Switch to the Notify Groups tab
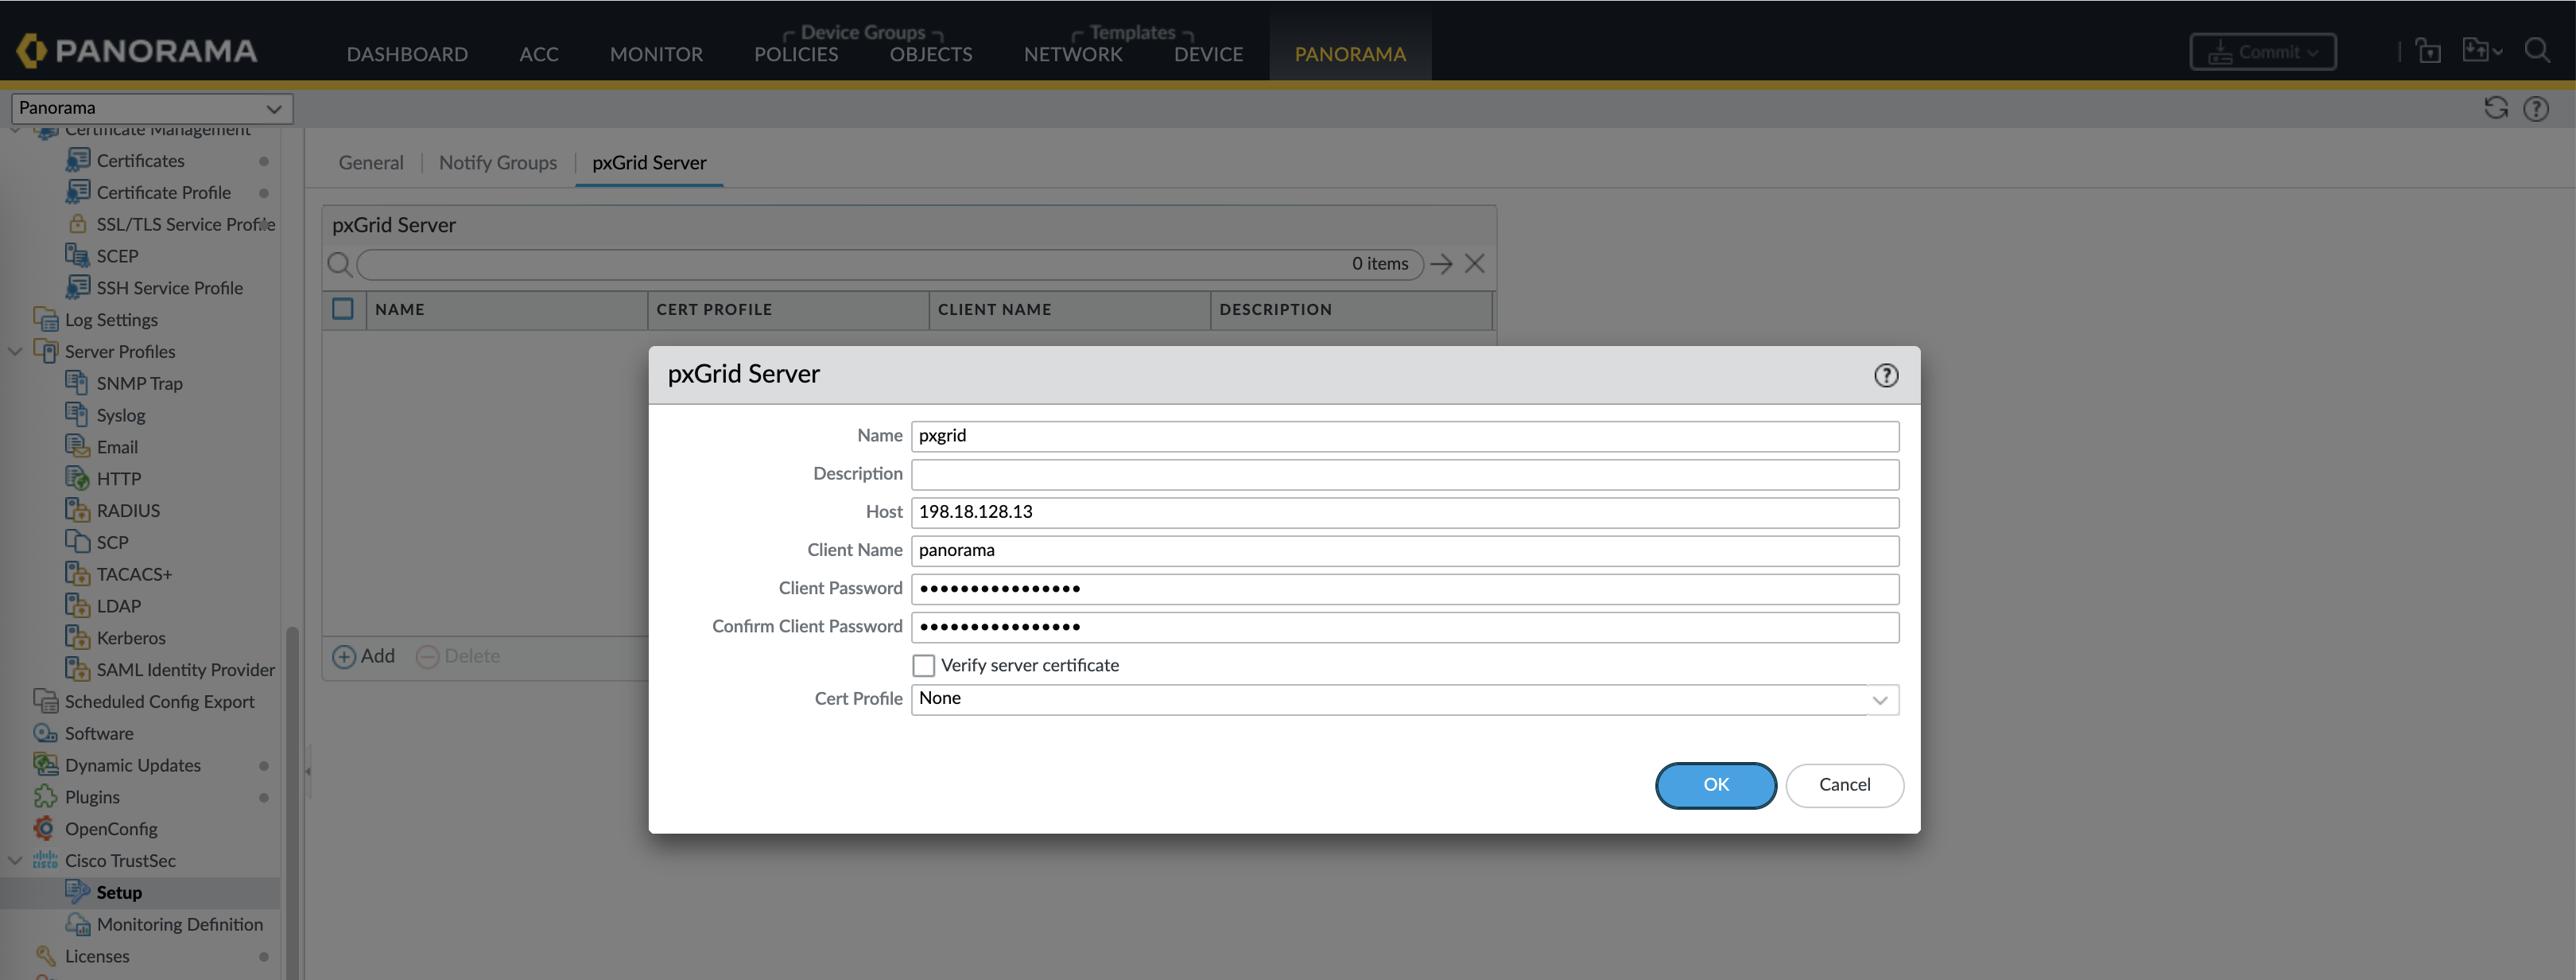The image size is (2576, 980). 497,163
